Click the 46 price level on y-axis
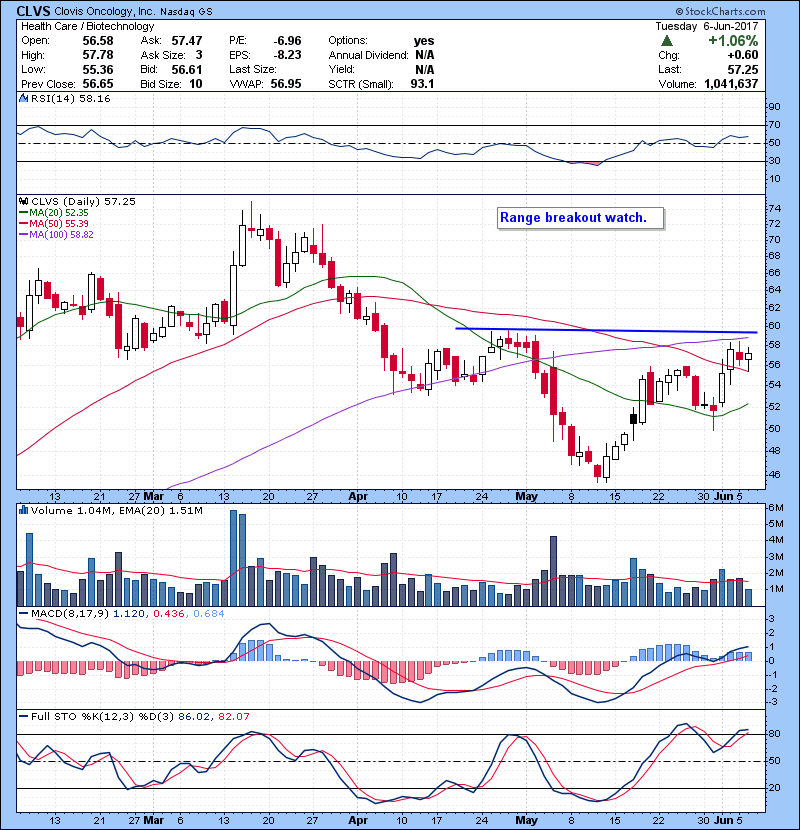Screen dimensions: 800x830 (774, 474)
